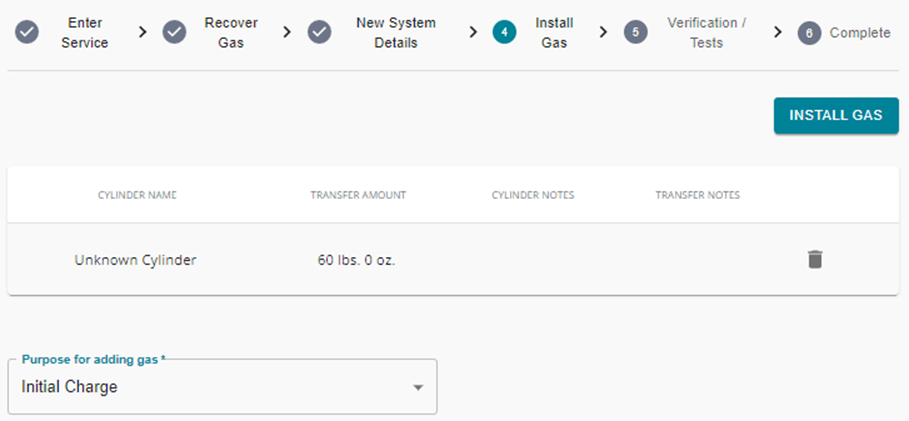The height and width of the screenshot is (421, 909).
Task: Click the 60 lbs. 0 oz. transfer amount
Action: click(x=356, y=260)
